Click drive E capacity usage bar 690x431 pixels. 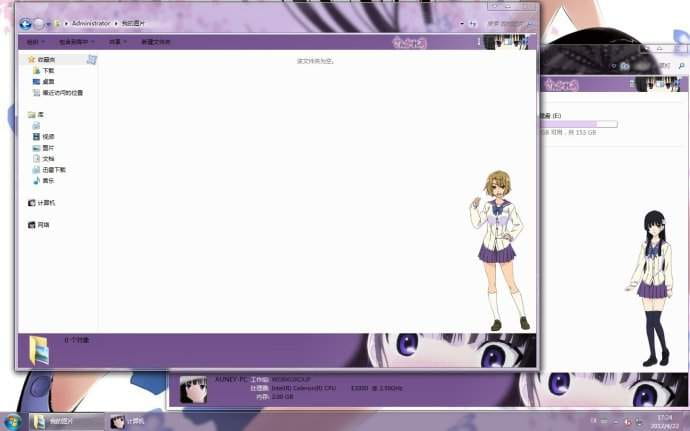[580, 124]
